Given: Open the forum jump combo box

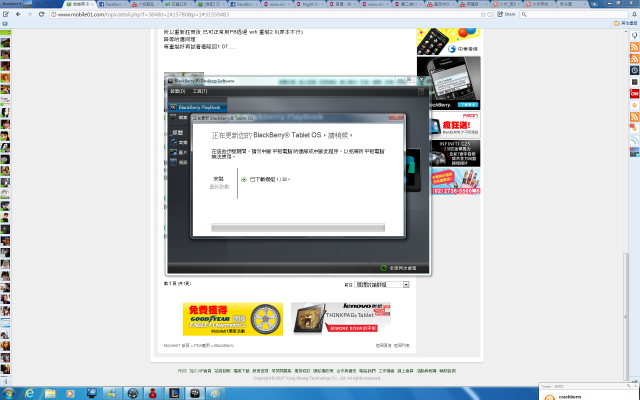Looking at the screenshot, I should coord(382,284).
